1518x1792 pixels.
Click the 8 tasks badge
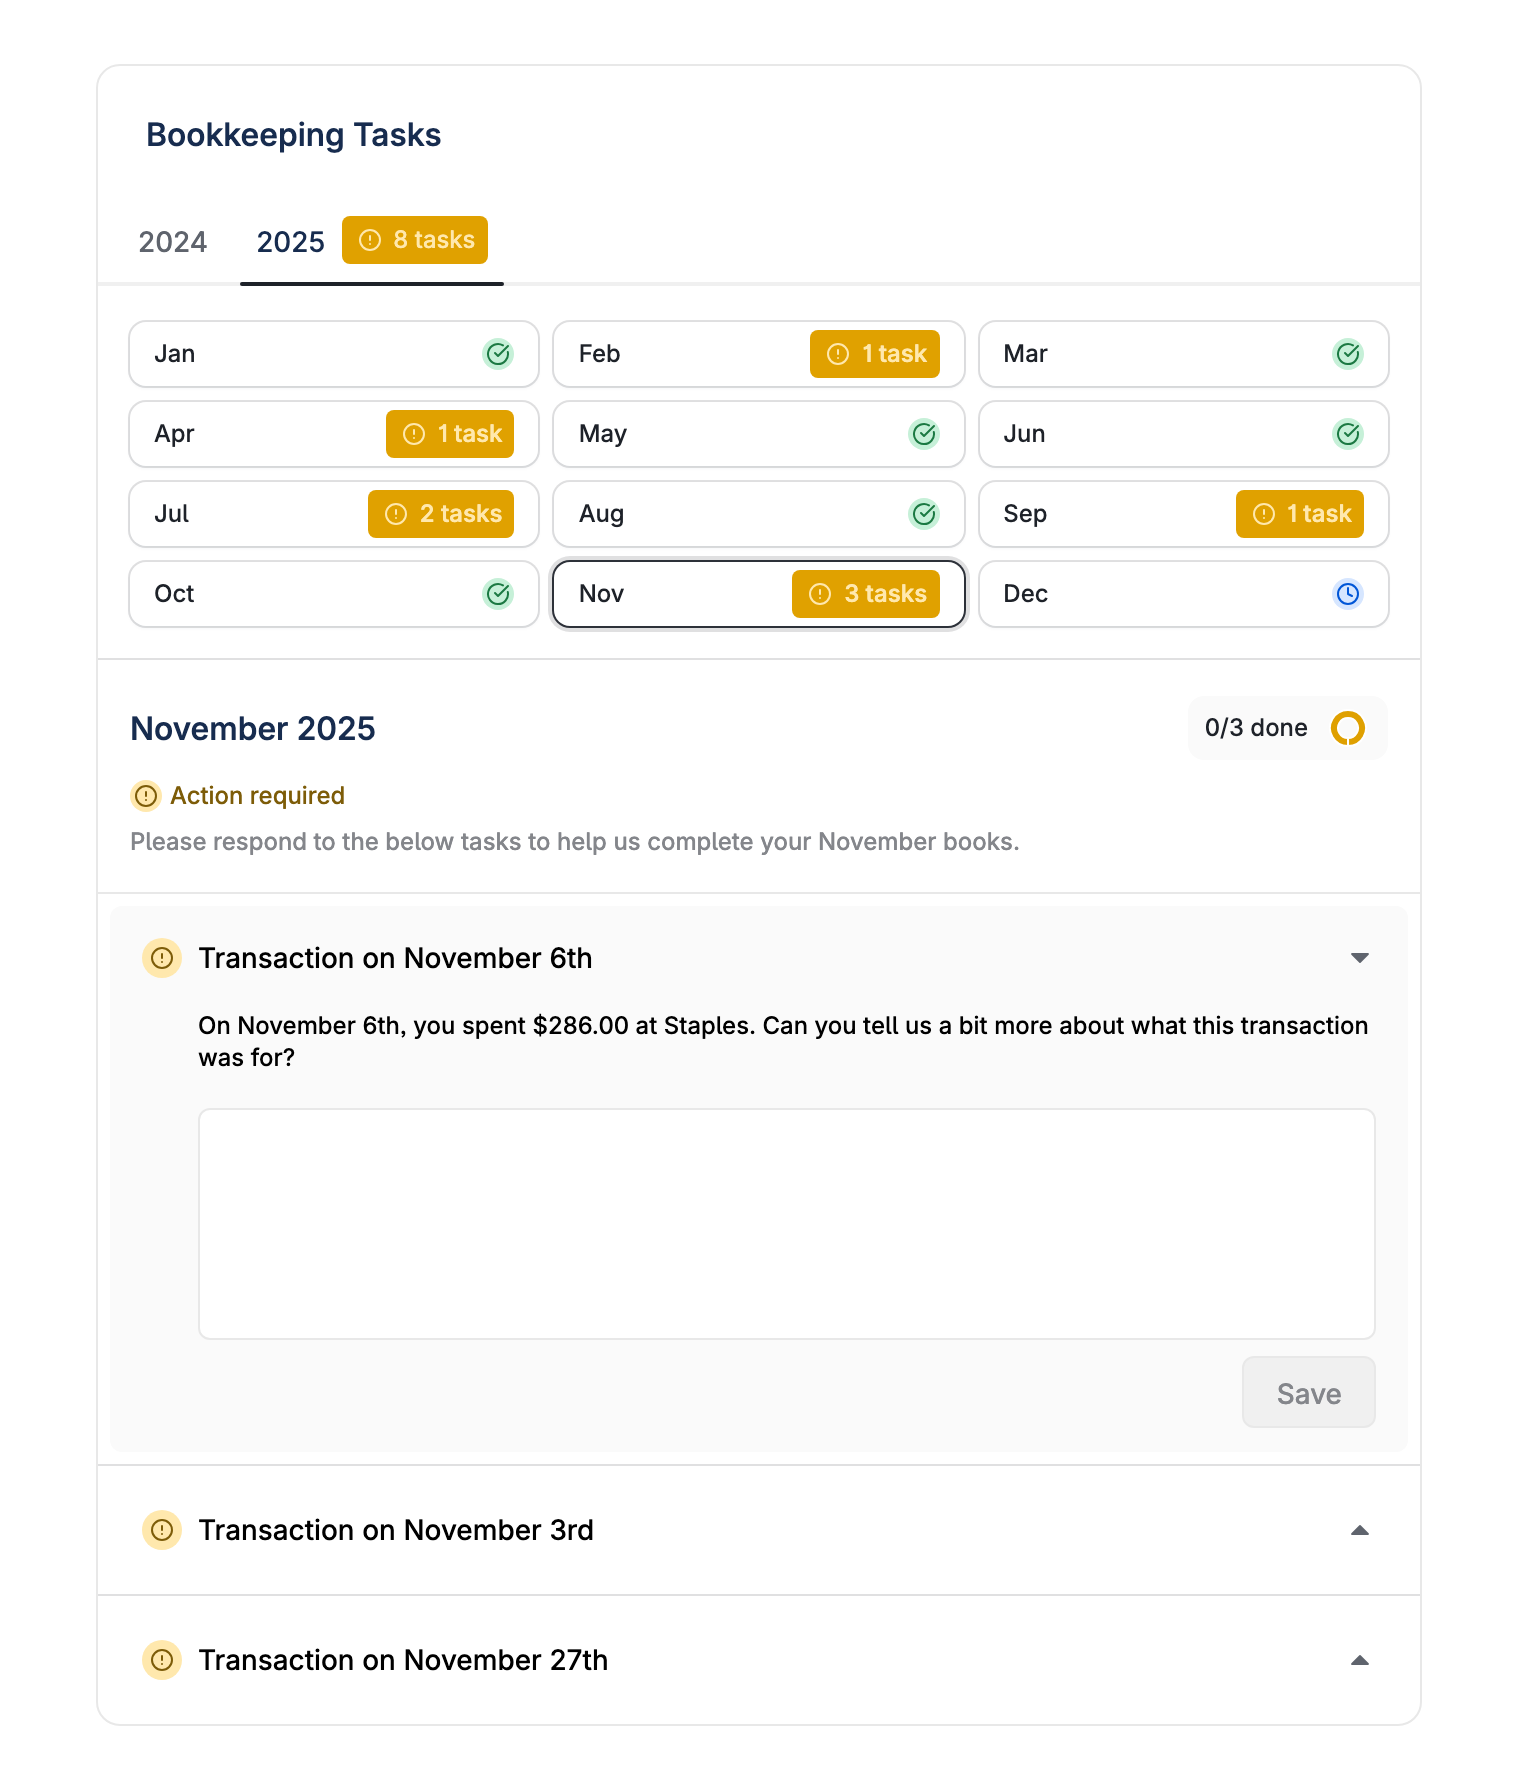(415, 240)
